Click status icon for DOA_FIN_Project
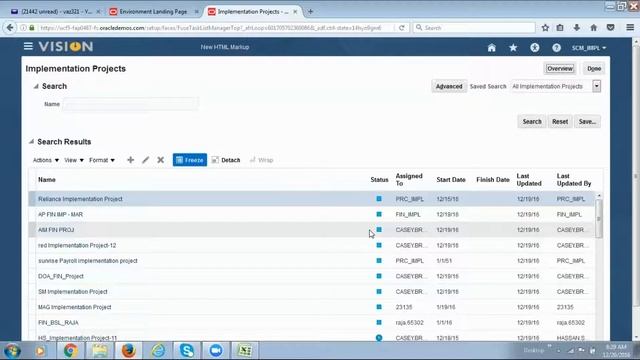640x360 pixels. (x=379, y=276)
